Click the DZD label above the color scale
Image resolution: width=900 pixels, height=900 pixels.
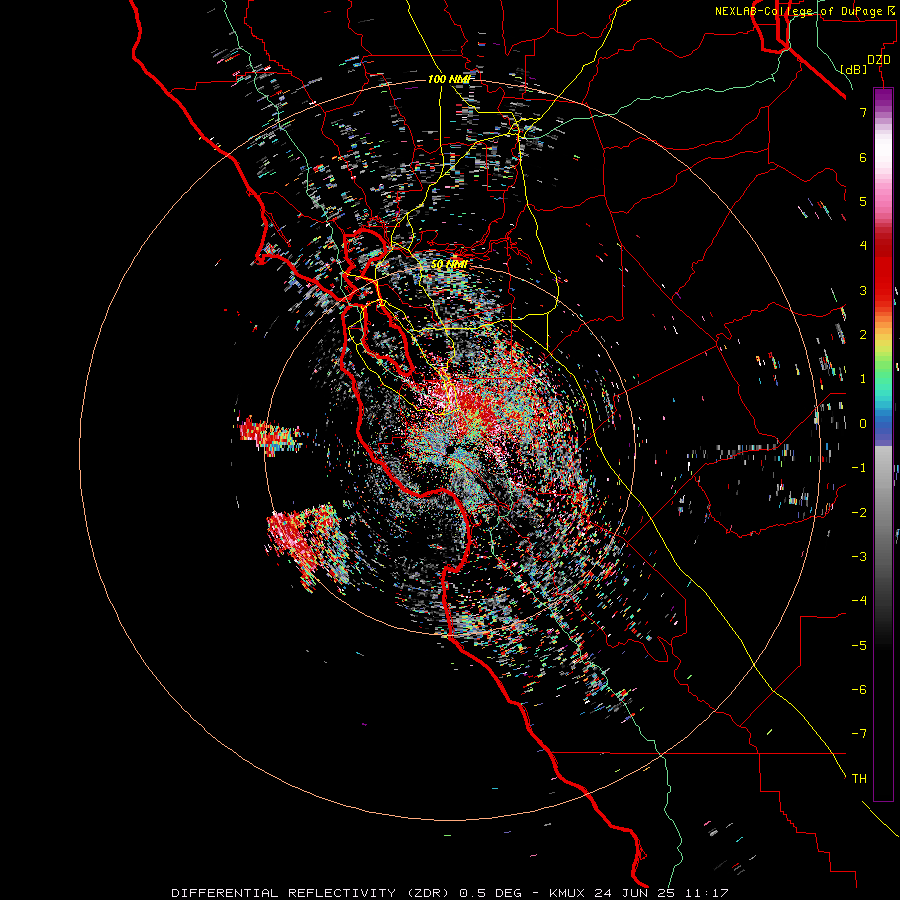click(x=879, y=60)
